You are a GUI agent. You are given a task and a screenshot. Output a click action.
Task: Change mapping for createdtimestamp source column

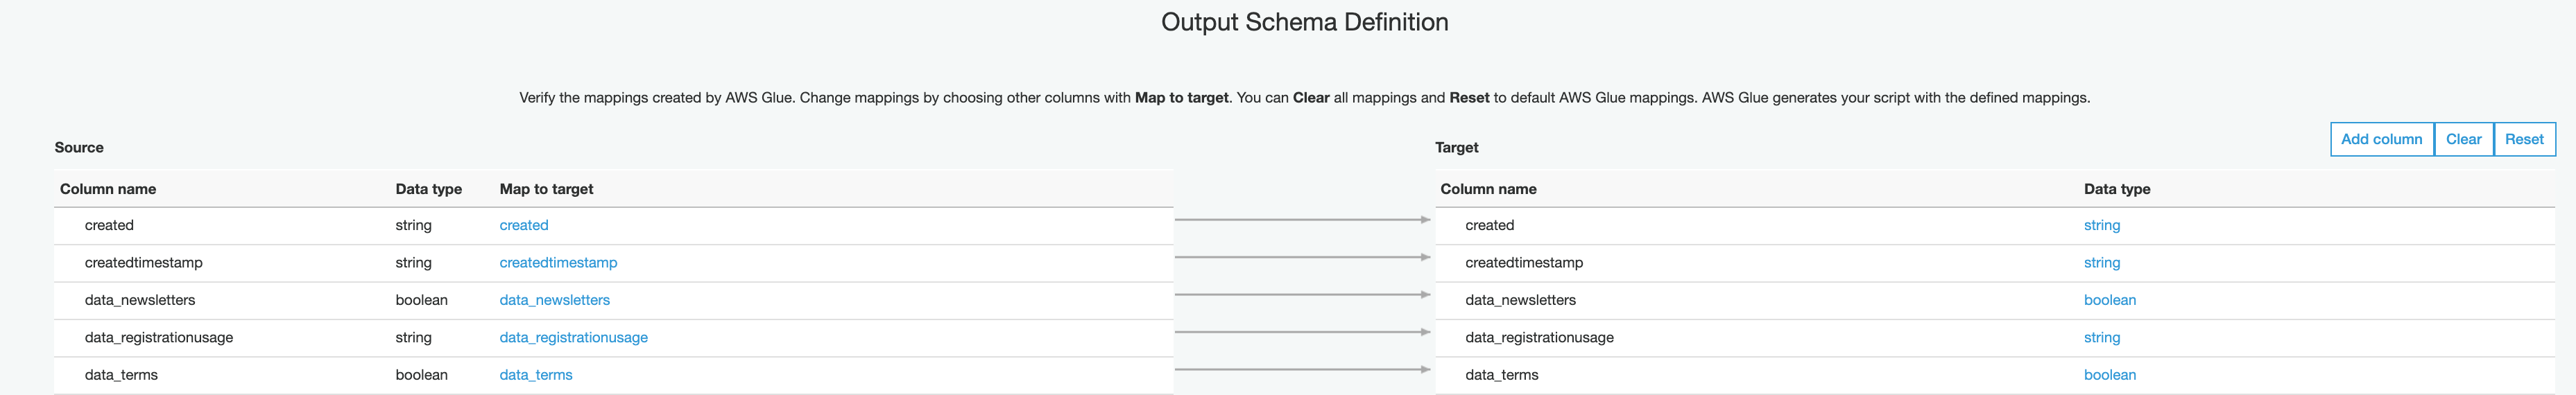click(558, 263)
